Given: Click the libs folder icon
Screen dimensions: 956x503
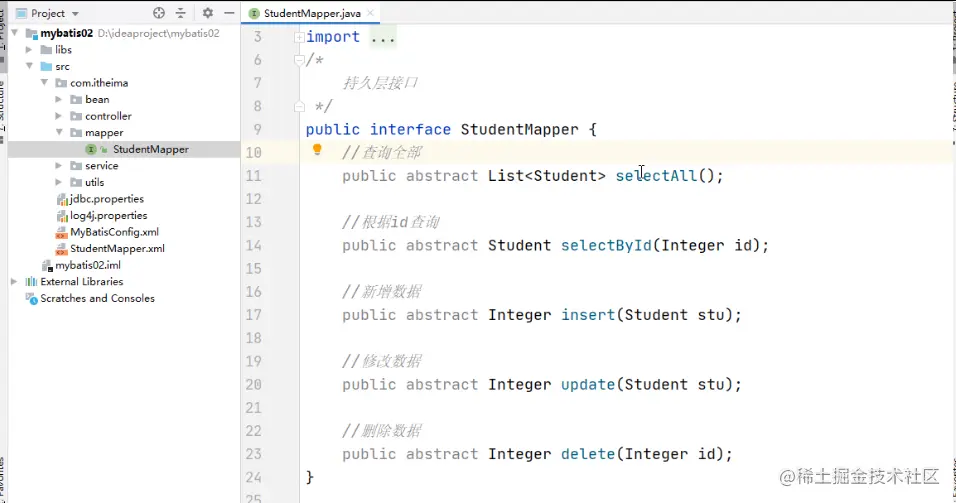Looking at the screenshot, I should point(46,49).
